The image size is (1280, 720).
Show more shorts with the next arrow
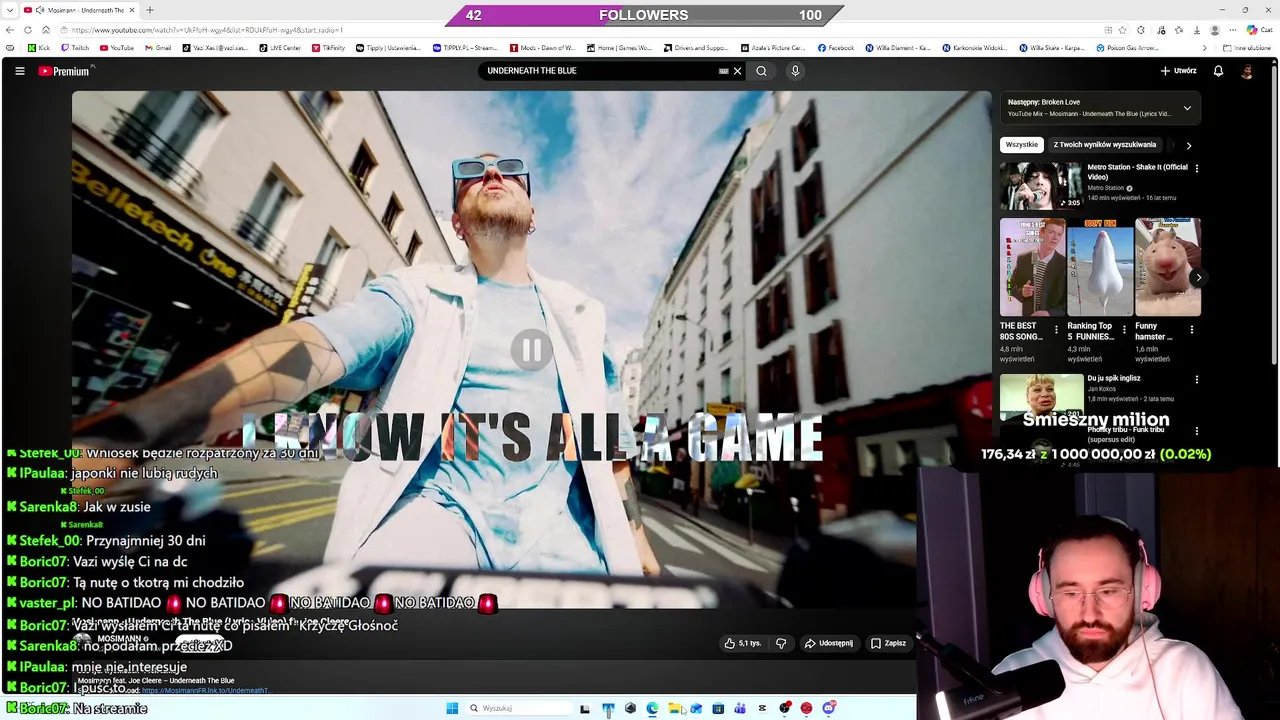(x=1198, y=278)
